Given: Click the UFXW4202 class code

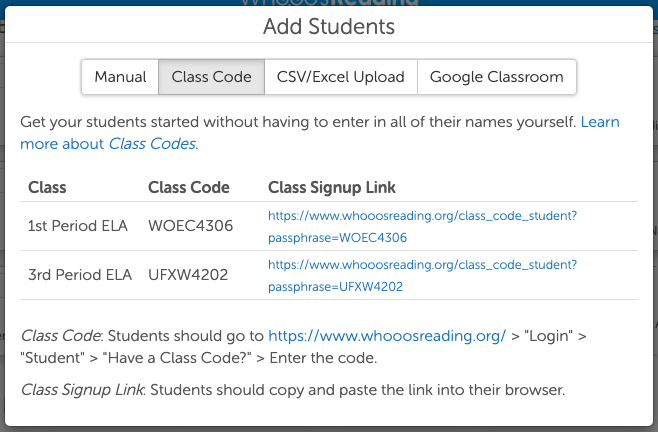Looking at the screenshot, I should click(189, 275).
